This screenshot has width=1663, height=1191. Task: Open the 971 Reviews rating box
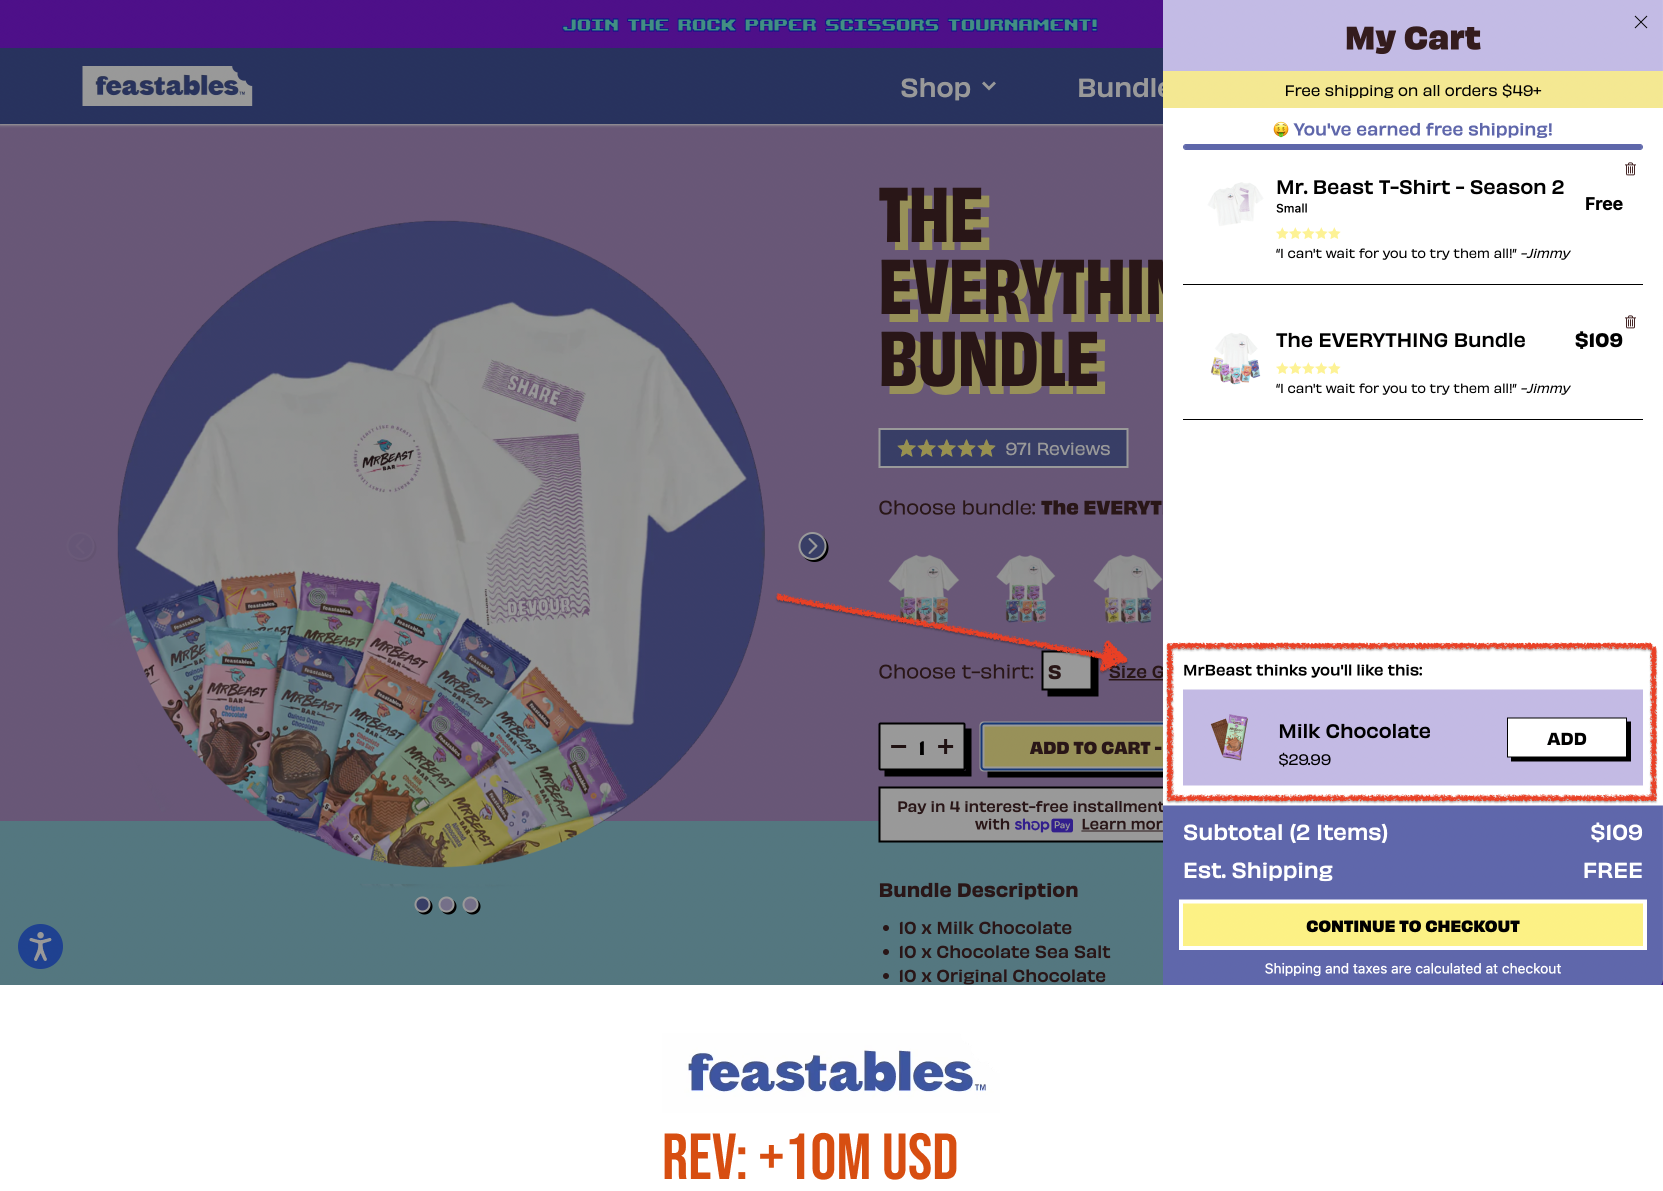click(1003, 448)
